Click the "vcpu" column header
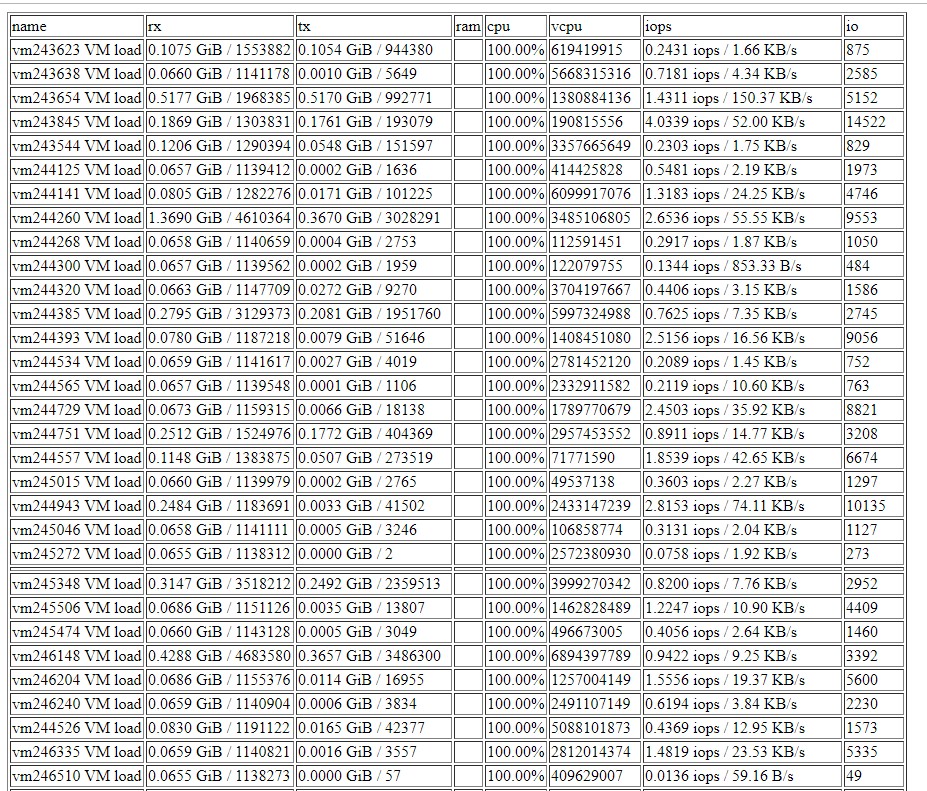The height and width of the screenshot is (791, 927). (x=594, y=27)
